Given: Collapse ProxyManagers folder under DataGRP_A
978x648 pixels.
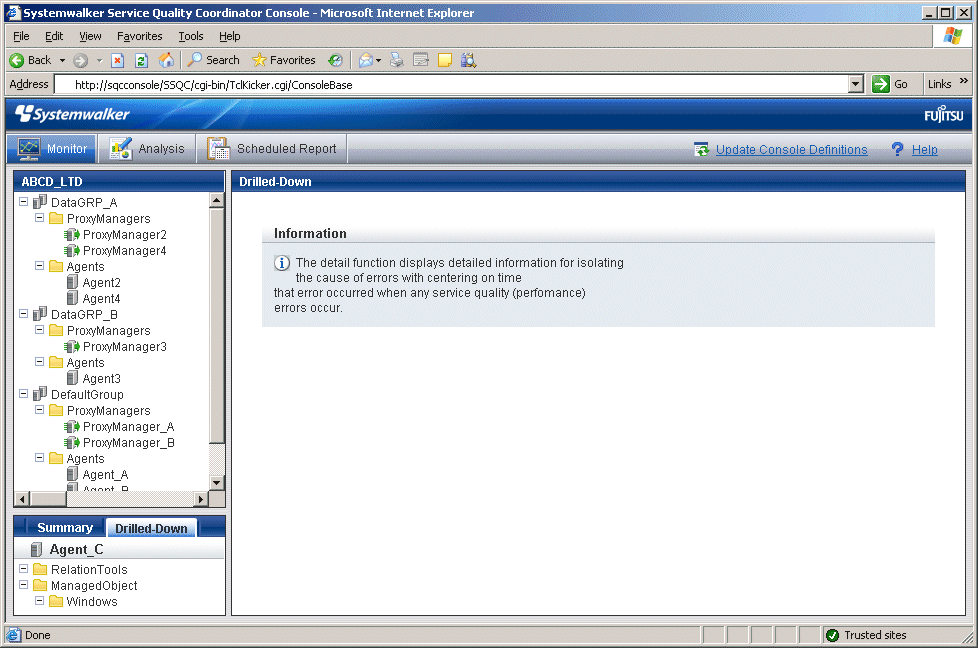Looking at the screenshot, I should (39, 218).
